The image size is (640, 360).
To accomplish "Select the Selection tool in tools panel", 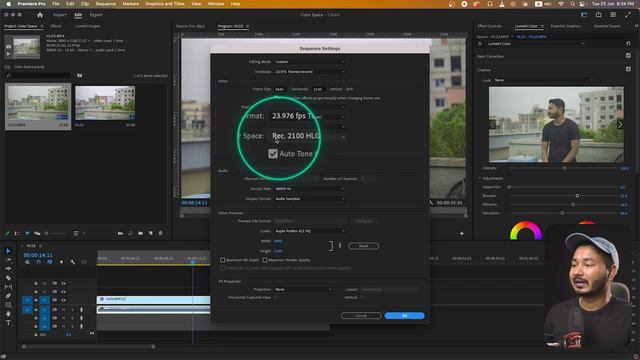I will click(x=8, y=251).
